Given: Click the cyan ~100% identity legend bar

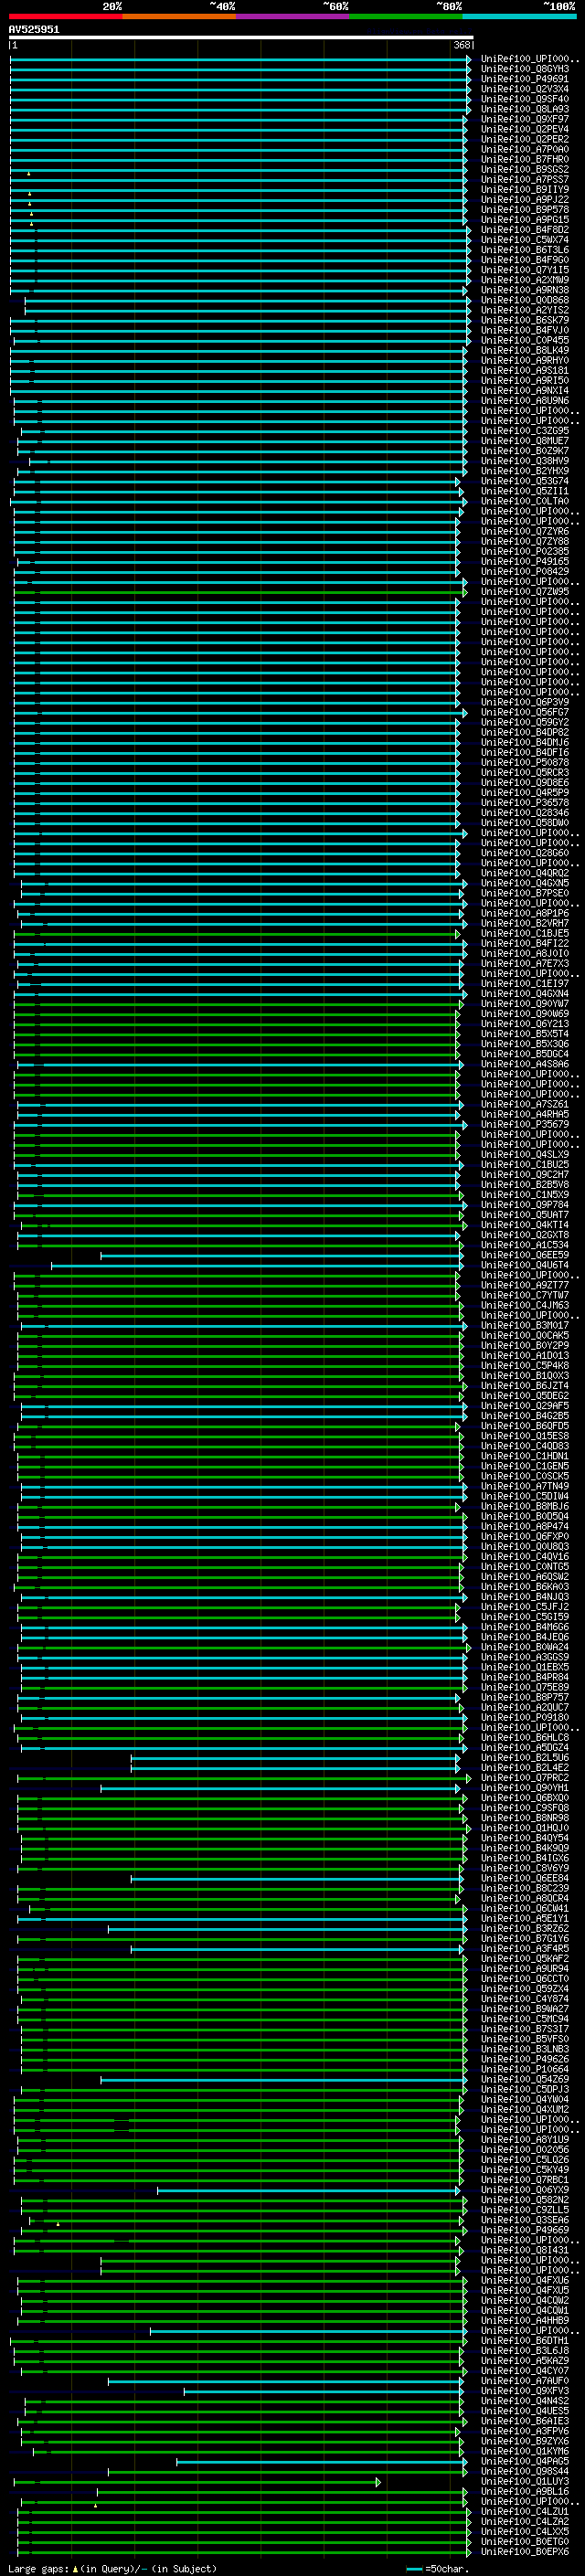Looking at the screenshot, I should click(519, 17).
